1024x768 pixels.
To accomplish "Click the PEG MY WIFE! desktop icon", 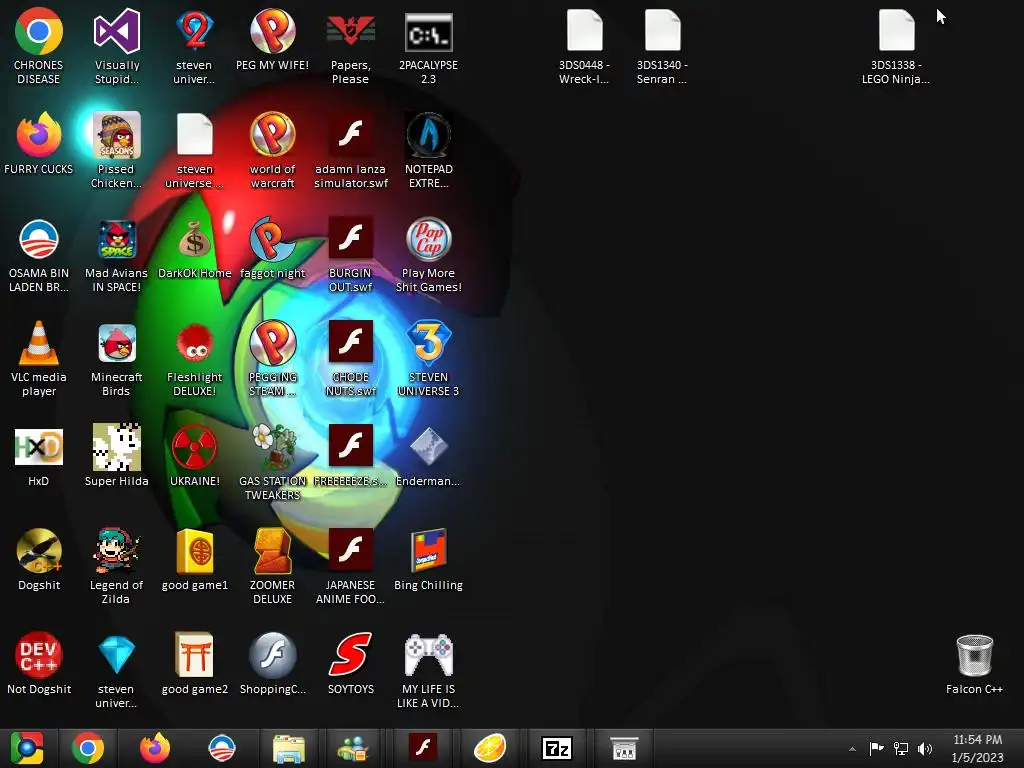I will (x=272, y=40).
